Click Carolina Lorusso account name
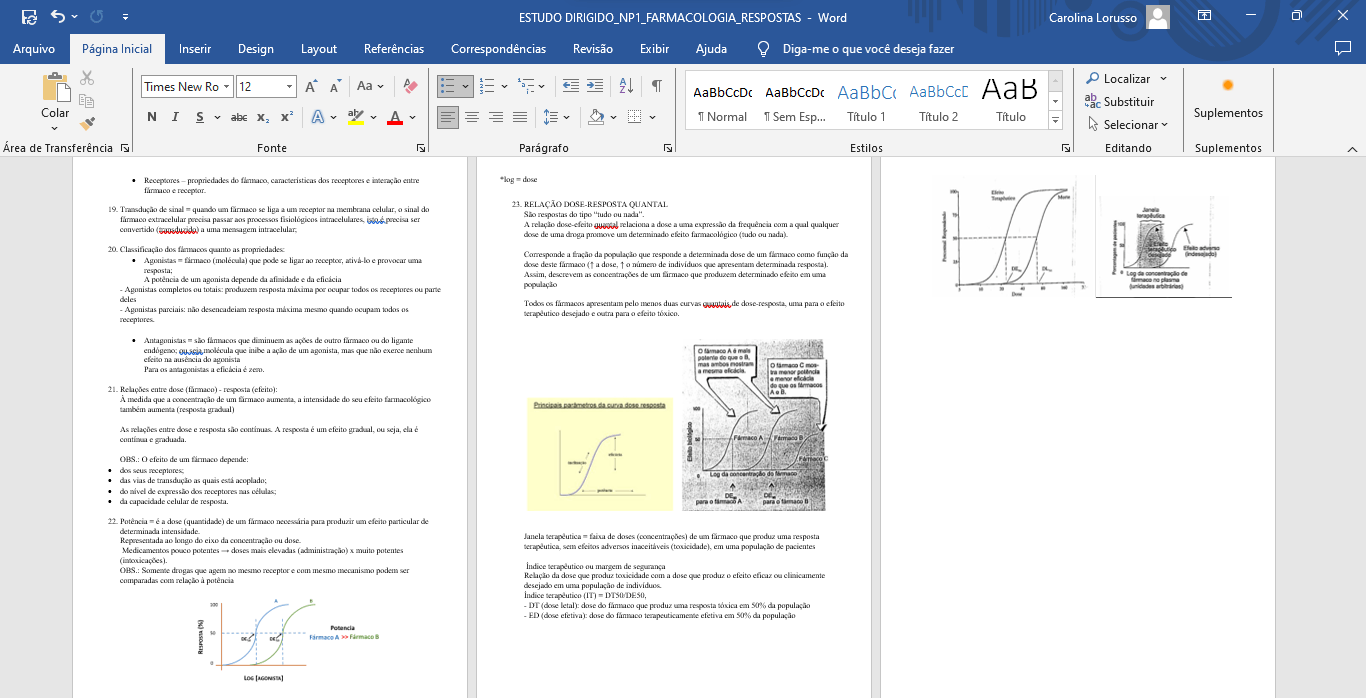Screen dimensions: 1366x698 (1092, 17)
